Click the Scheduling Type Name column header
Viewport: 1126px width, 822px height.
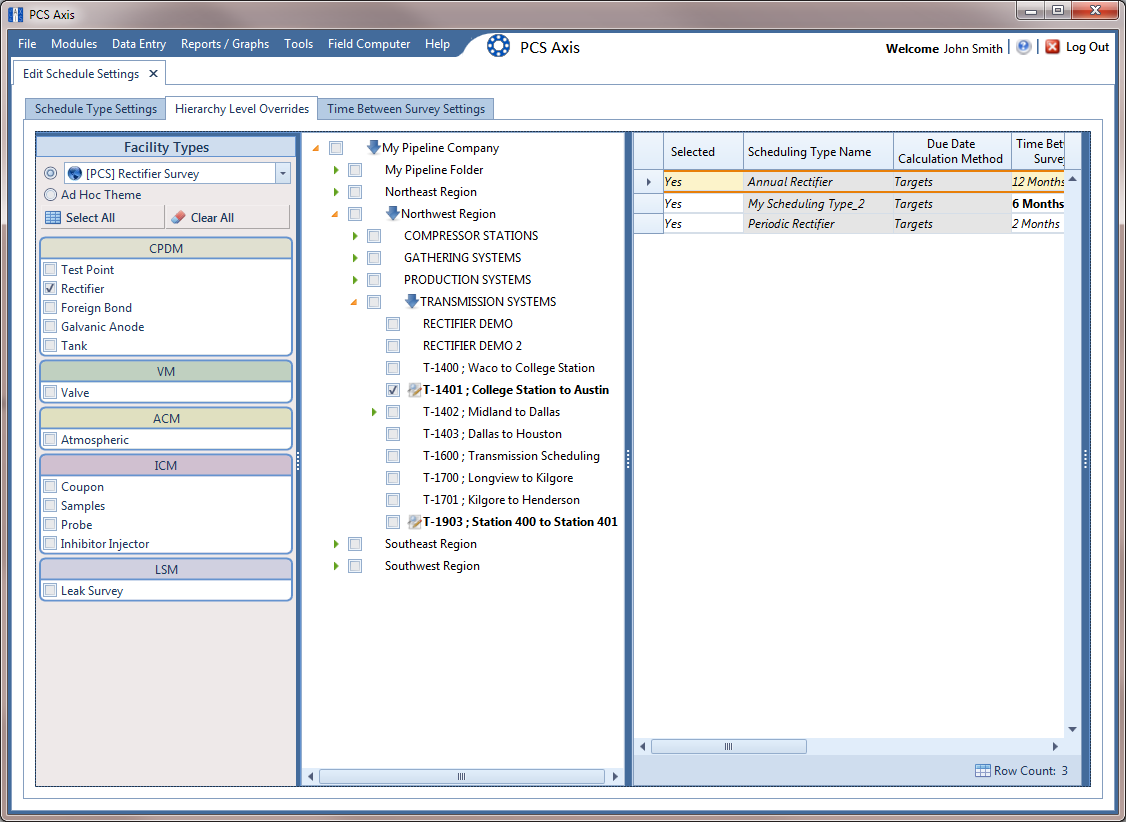coord(818,151)
